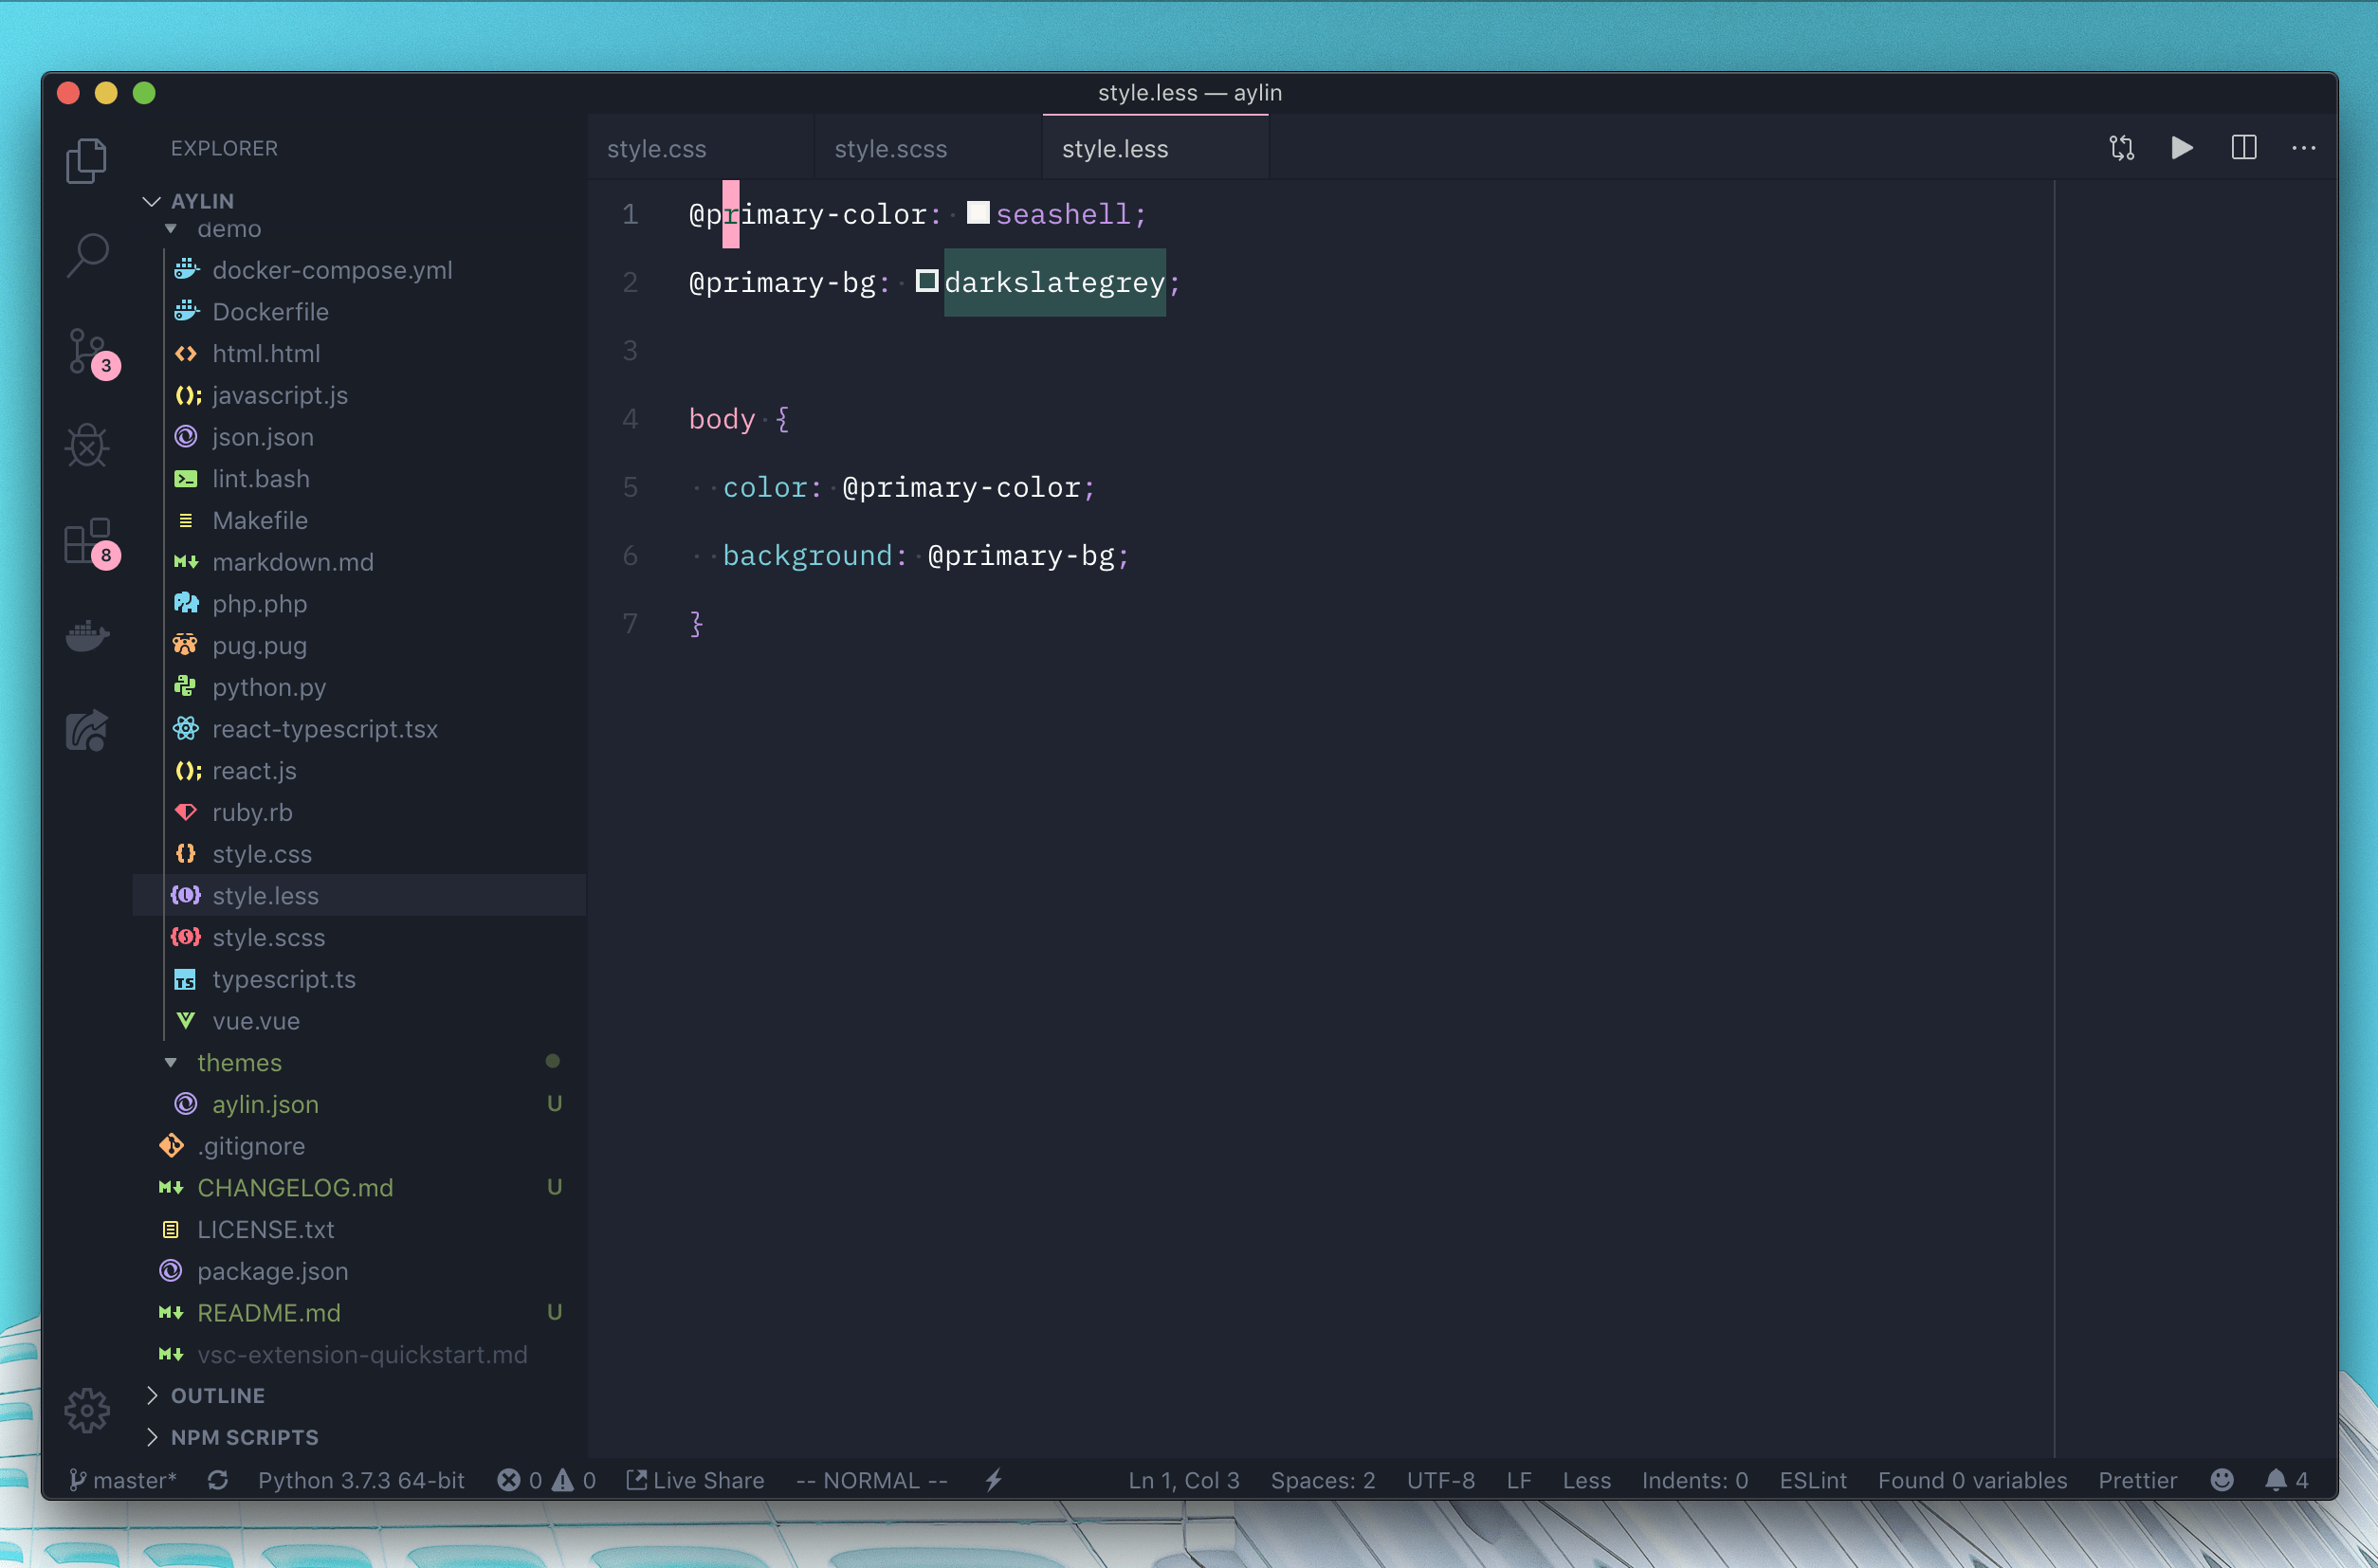Click the seashell color swatch
Viewport: 2378px width, 1568px height.
pos(978,213)
